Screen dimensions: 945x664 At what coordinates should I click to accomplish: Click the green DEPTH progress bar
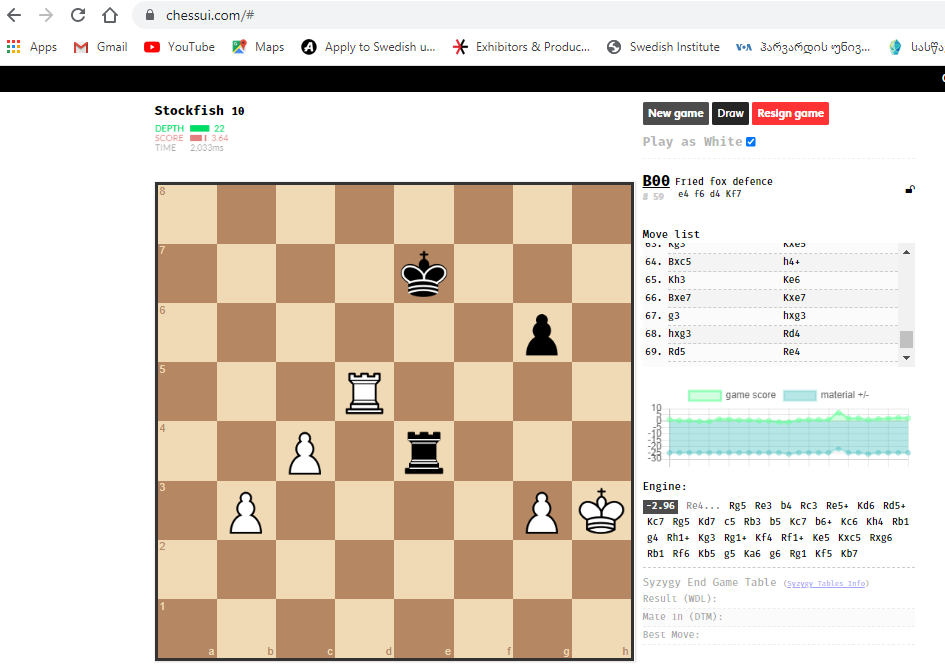(199, 128)
